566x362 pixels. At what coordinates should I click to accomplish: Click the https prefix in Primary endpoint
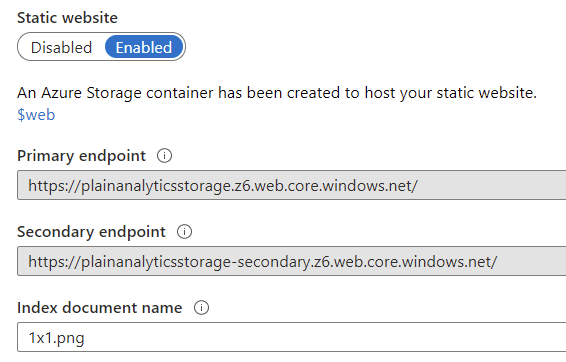[x=47, y=186]
